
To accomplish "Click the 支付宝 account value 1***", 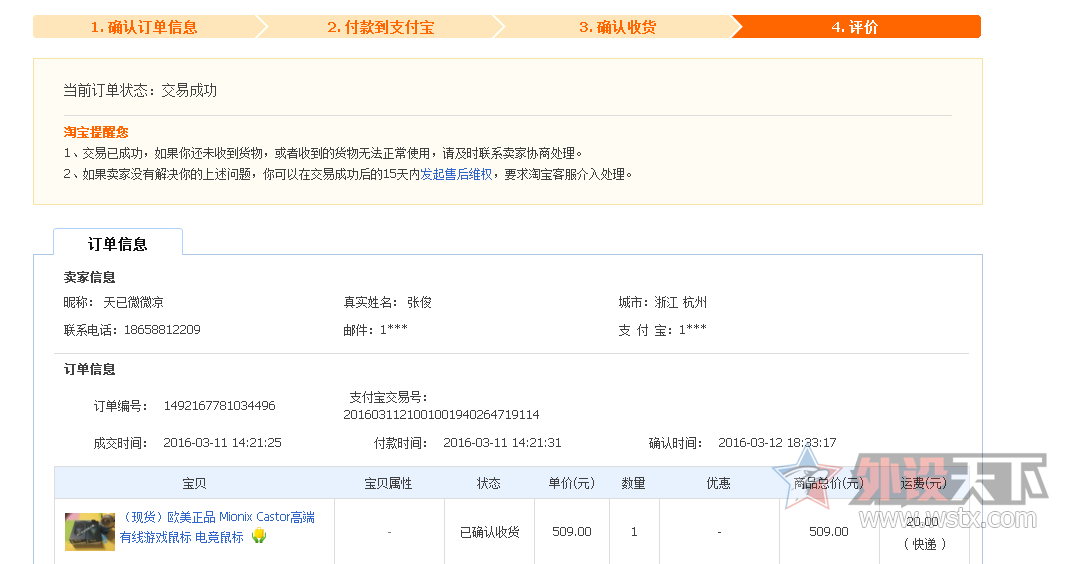I will click(x=693, y=330).
